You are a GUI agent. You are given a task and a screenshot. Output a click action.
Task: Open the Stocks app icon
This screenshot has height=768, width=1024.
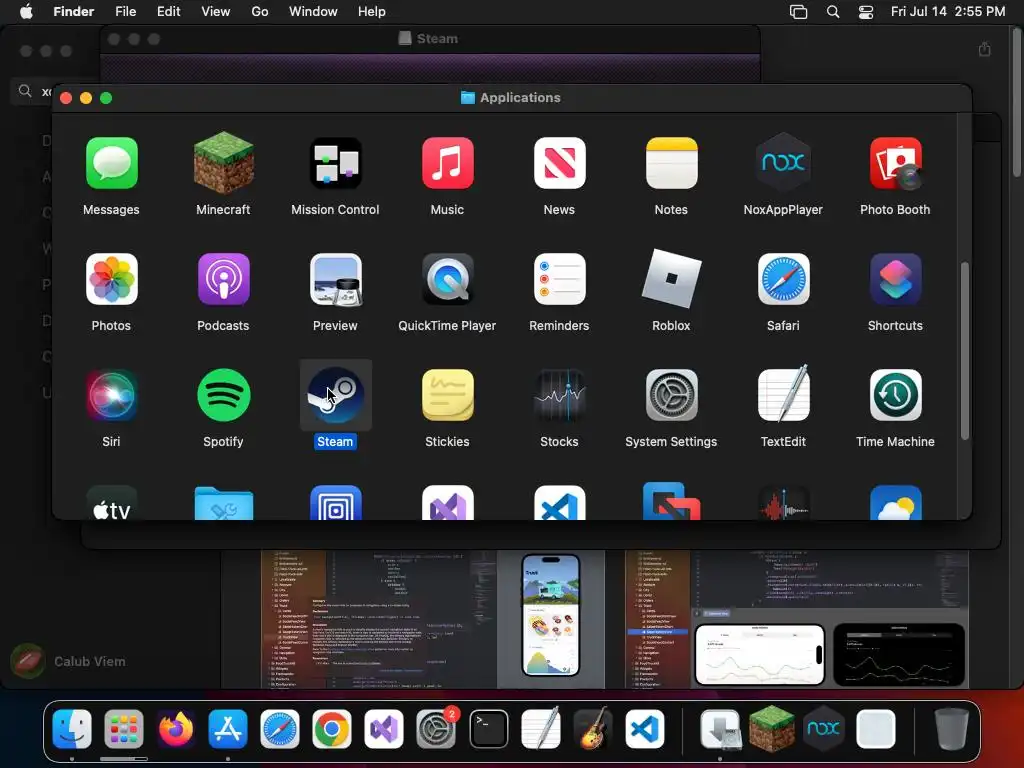coord(559,395)
